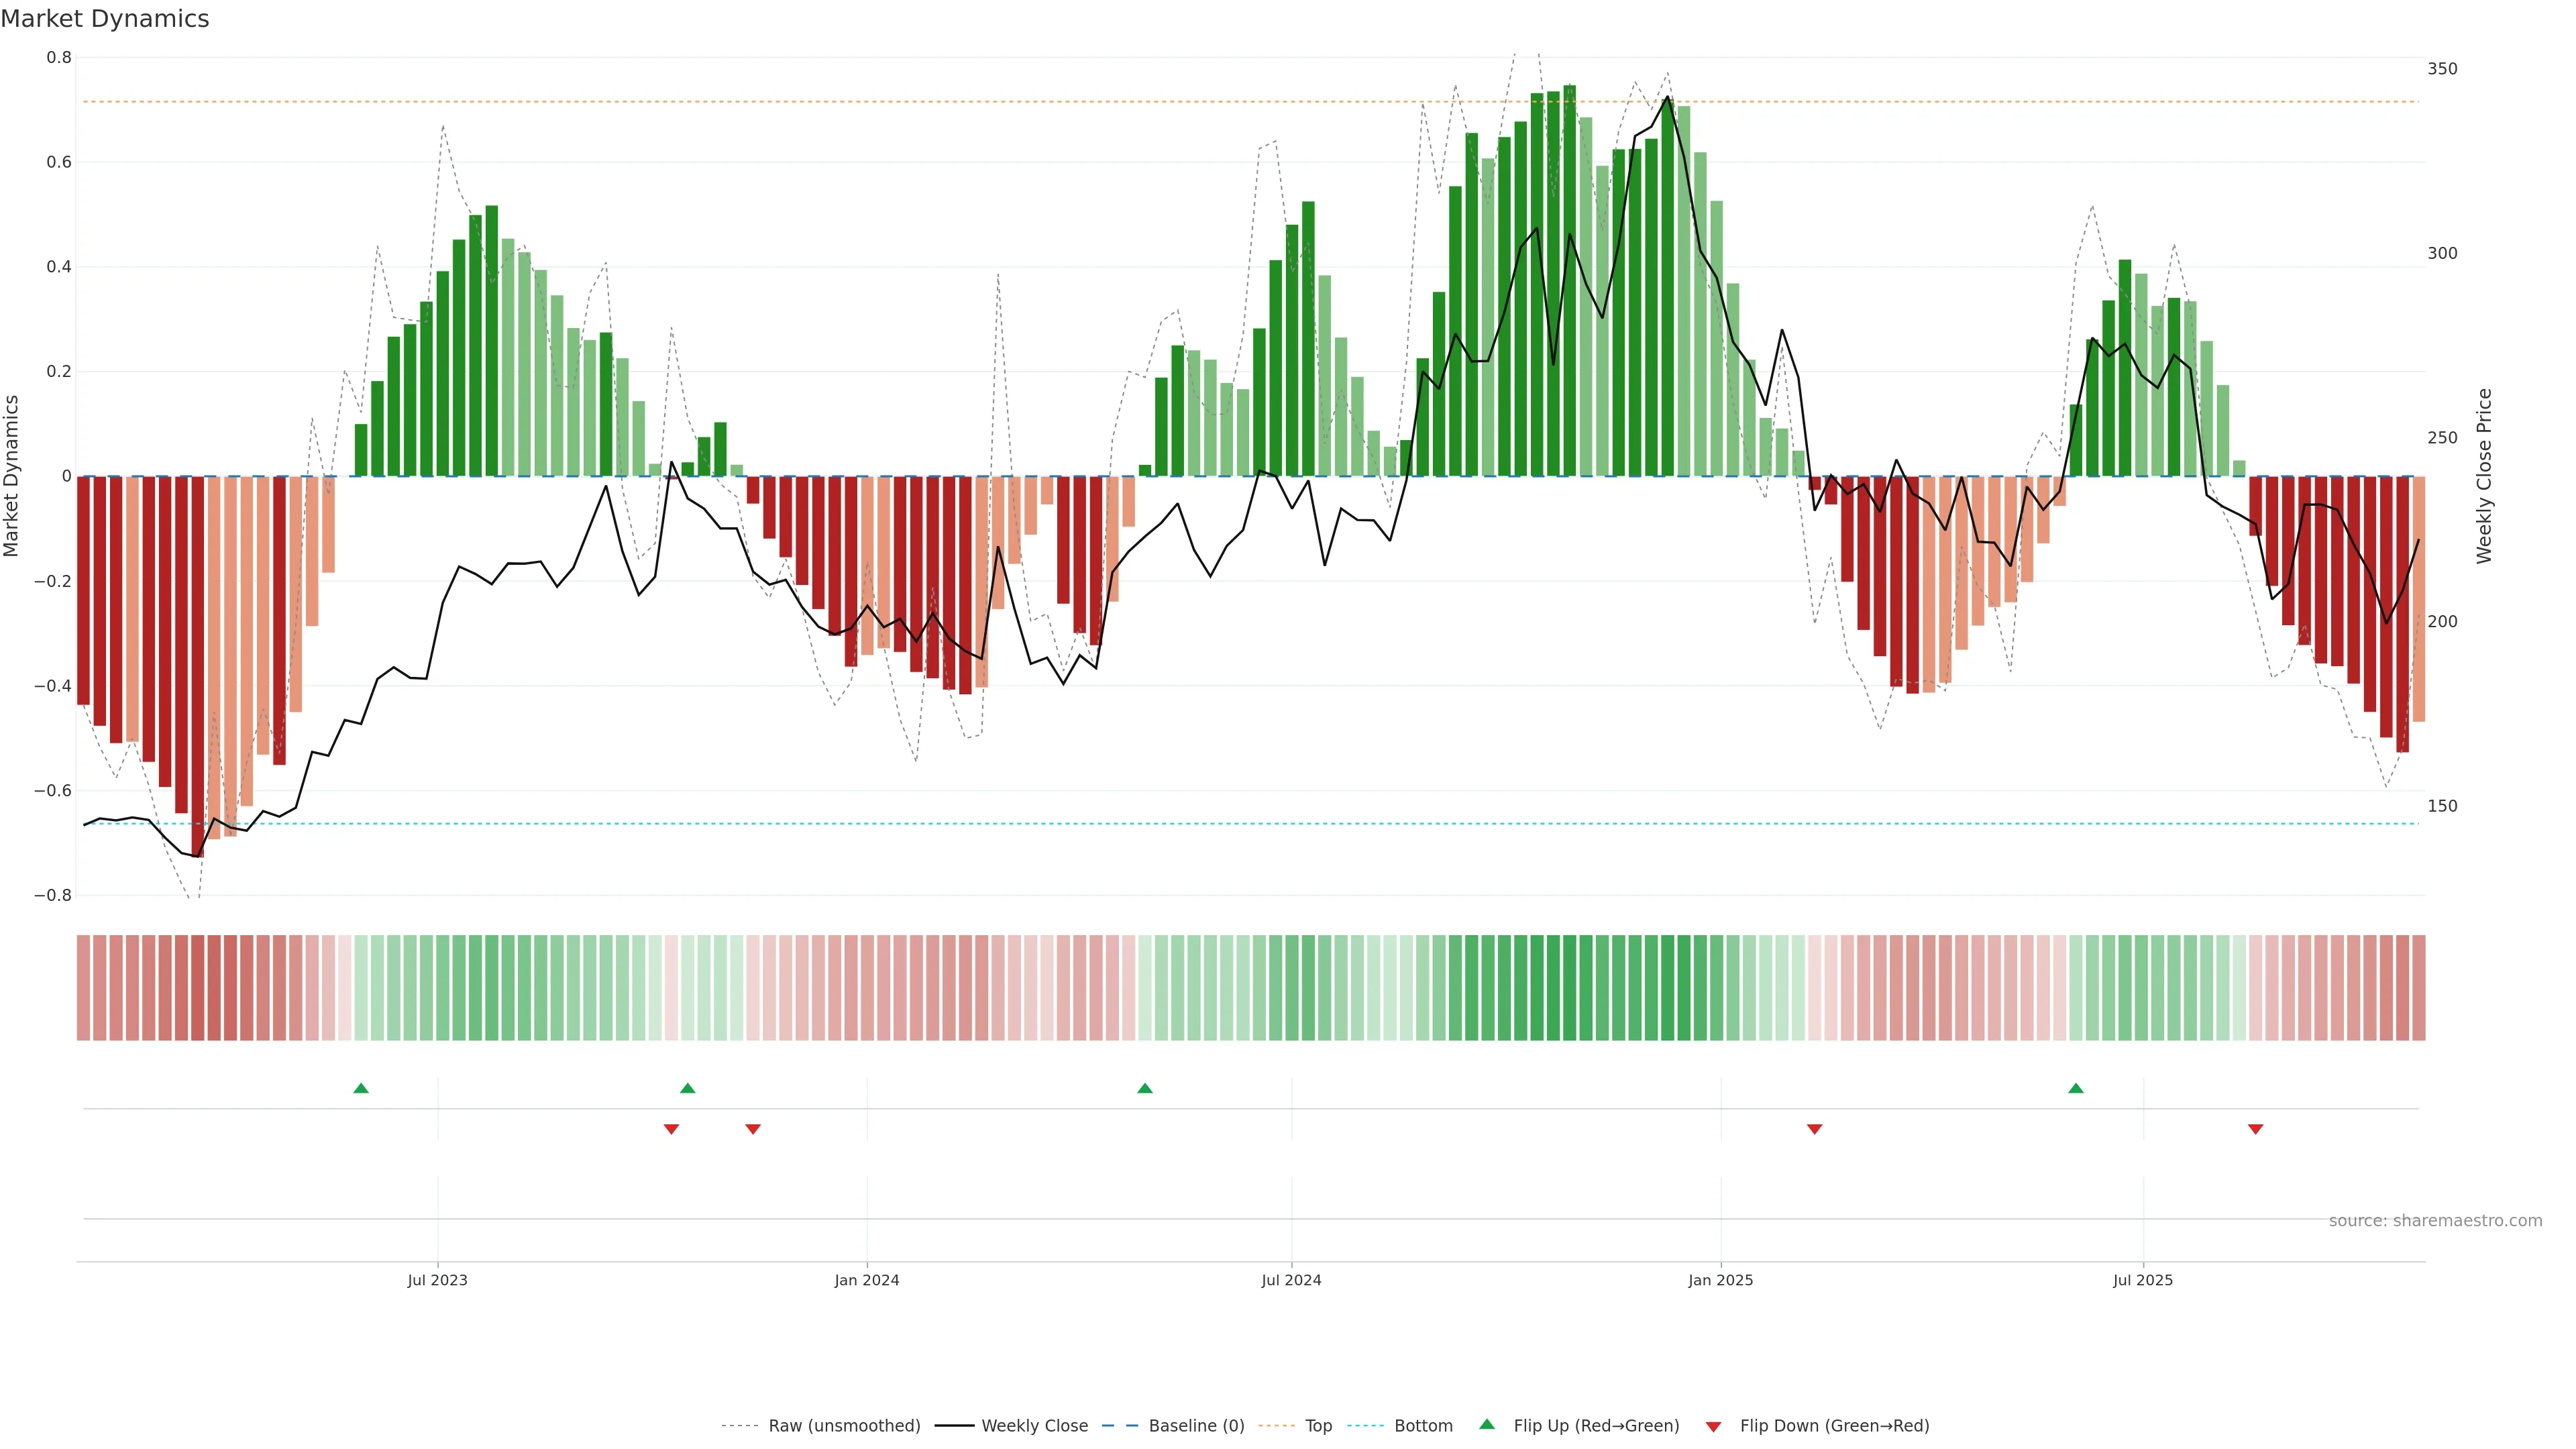Click the Jan 2024 x-axis label
Viewport: 2576px width, 1449px height.
866,1280
